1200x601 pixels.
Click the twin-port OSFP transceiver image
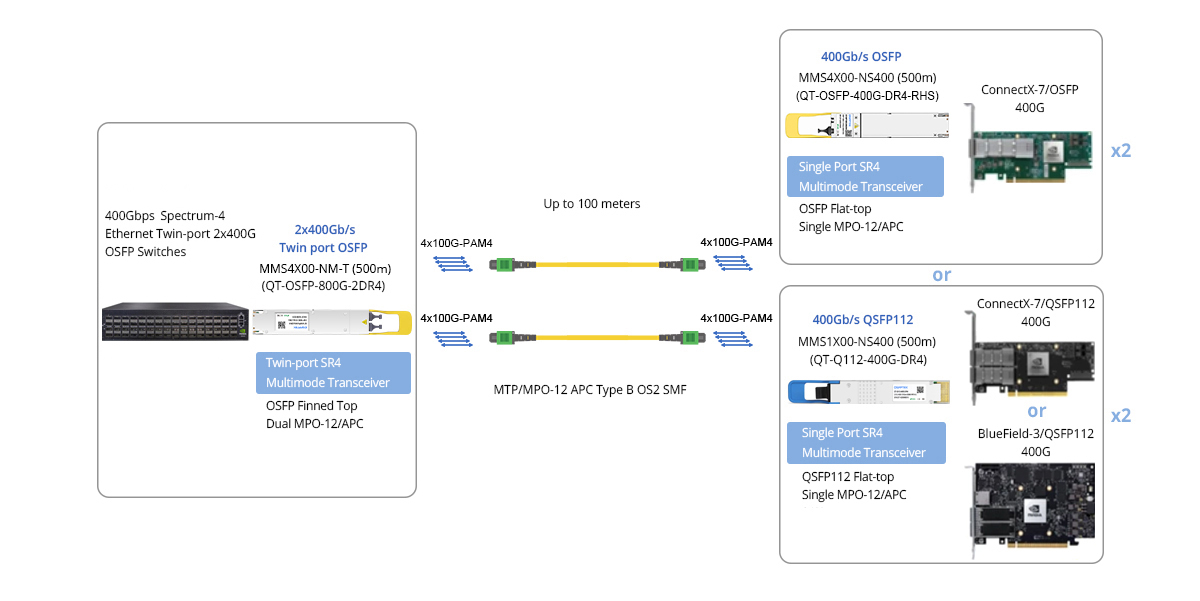[333, 322]
